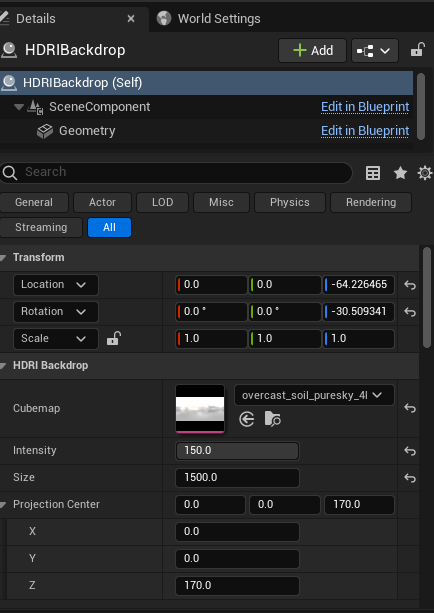434x613 pixels.
Task: Reset Location to default arrow
Action: pos(410,285)
